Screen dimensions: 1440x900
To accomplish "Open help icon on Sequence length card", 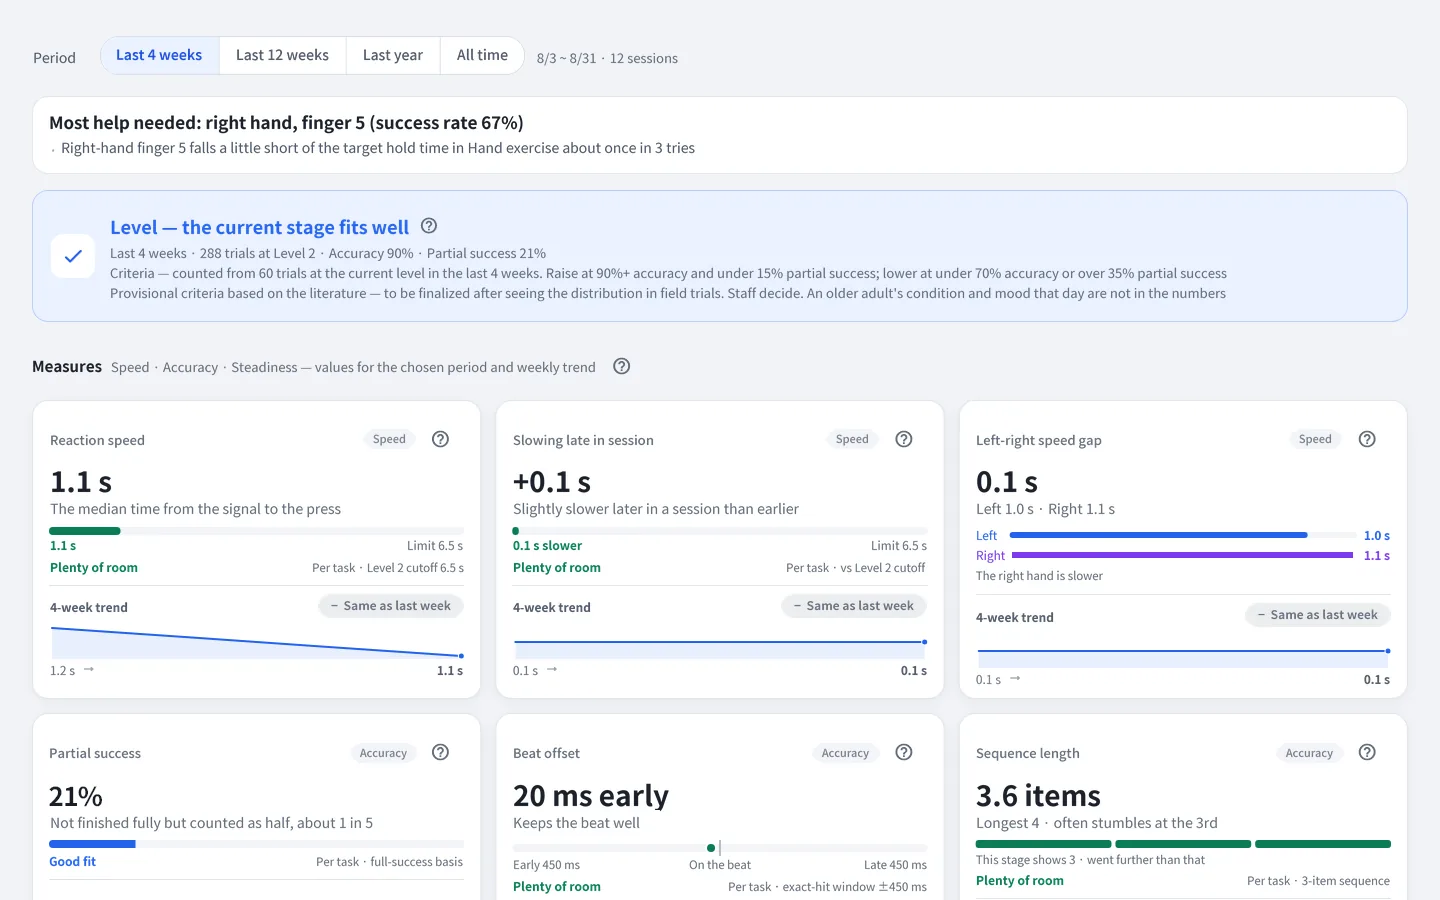I will tap(1367, 752).
